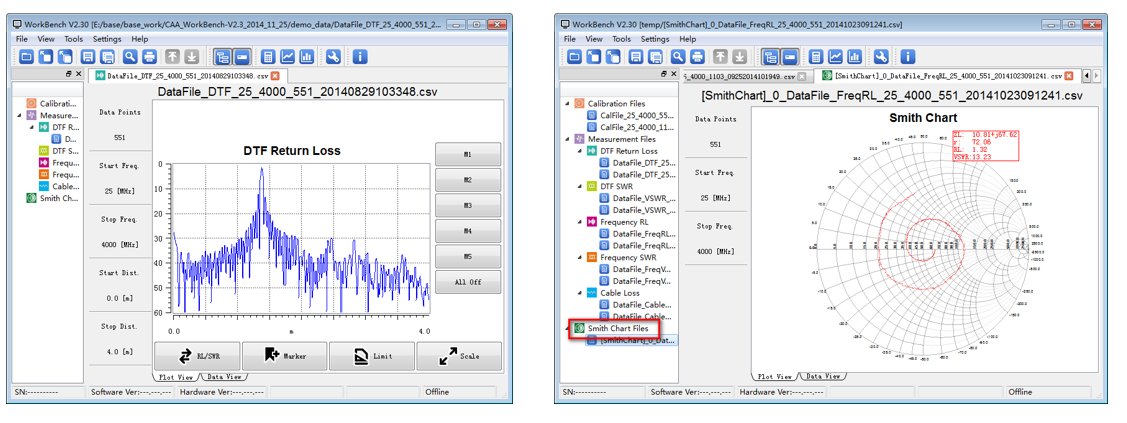Click the wrench settings icon in DTF window
This screenshot has height=423, width=1127.
[x=333, y=57]
